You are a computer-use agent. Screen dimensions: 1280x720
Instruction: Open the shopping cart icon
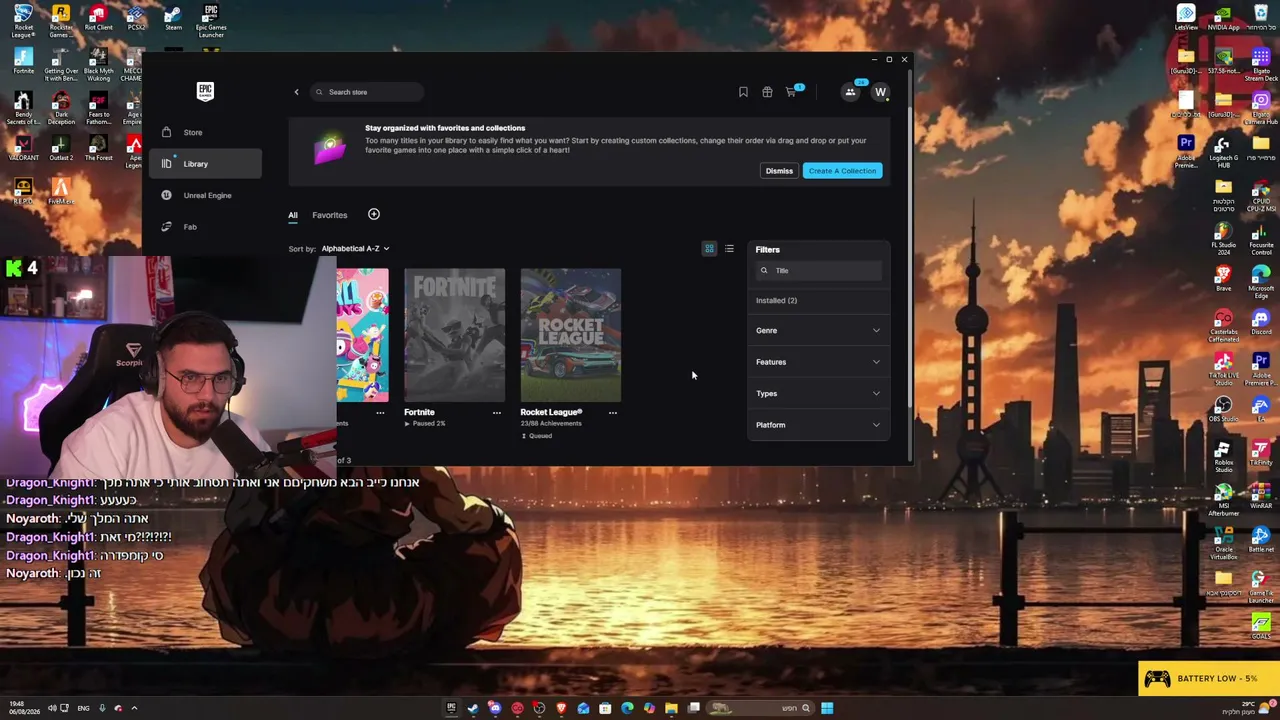791,92
